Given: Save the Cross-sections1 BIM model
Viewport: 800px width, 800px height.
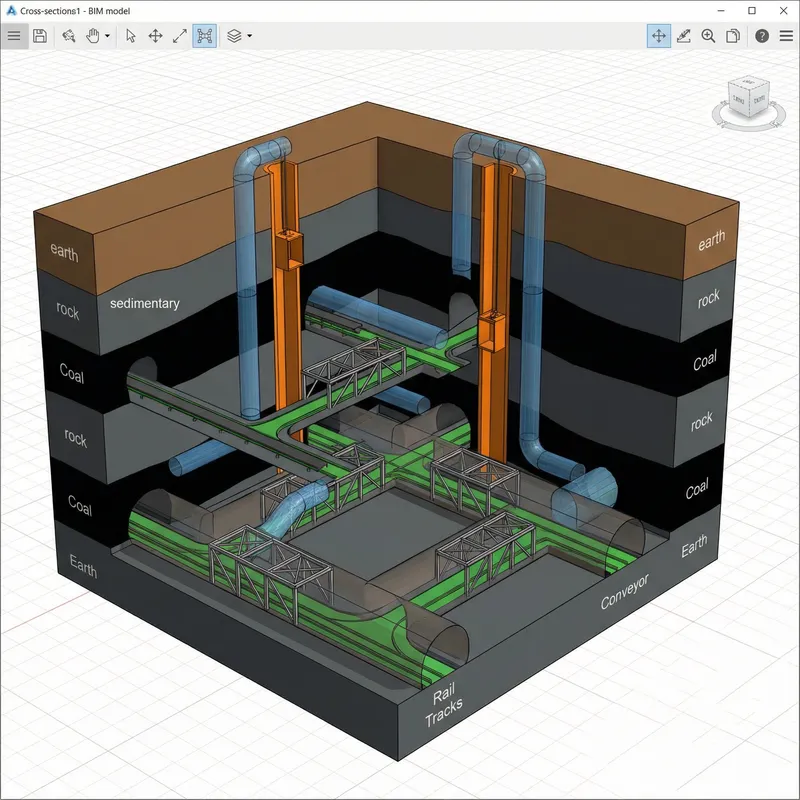Looking at the screenshot, I should pos(38,36).
